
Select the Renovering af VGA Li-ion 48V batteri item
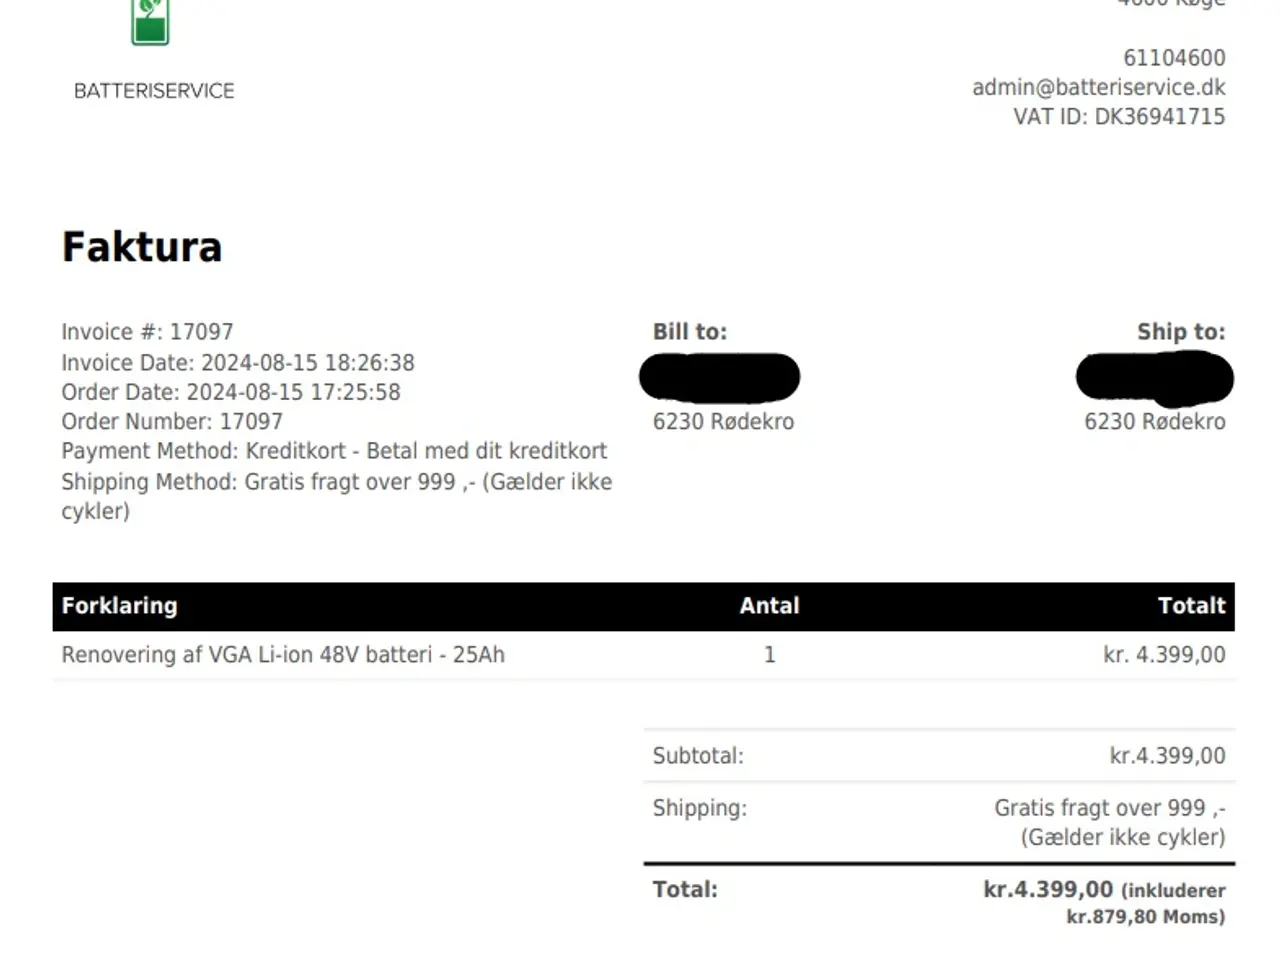click(x=283, y=655)
